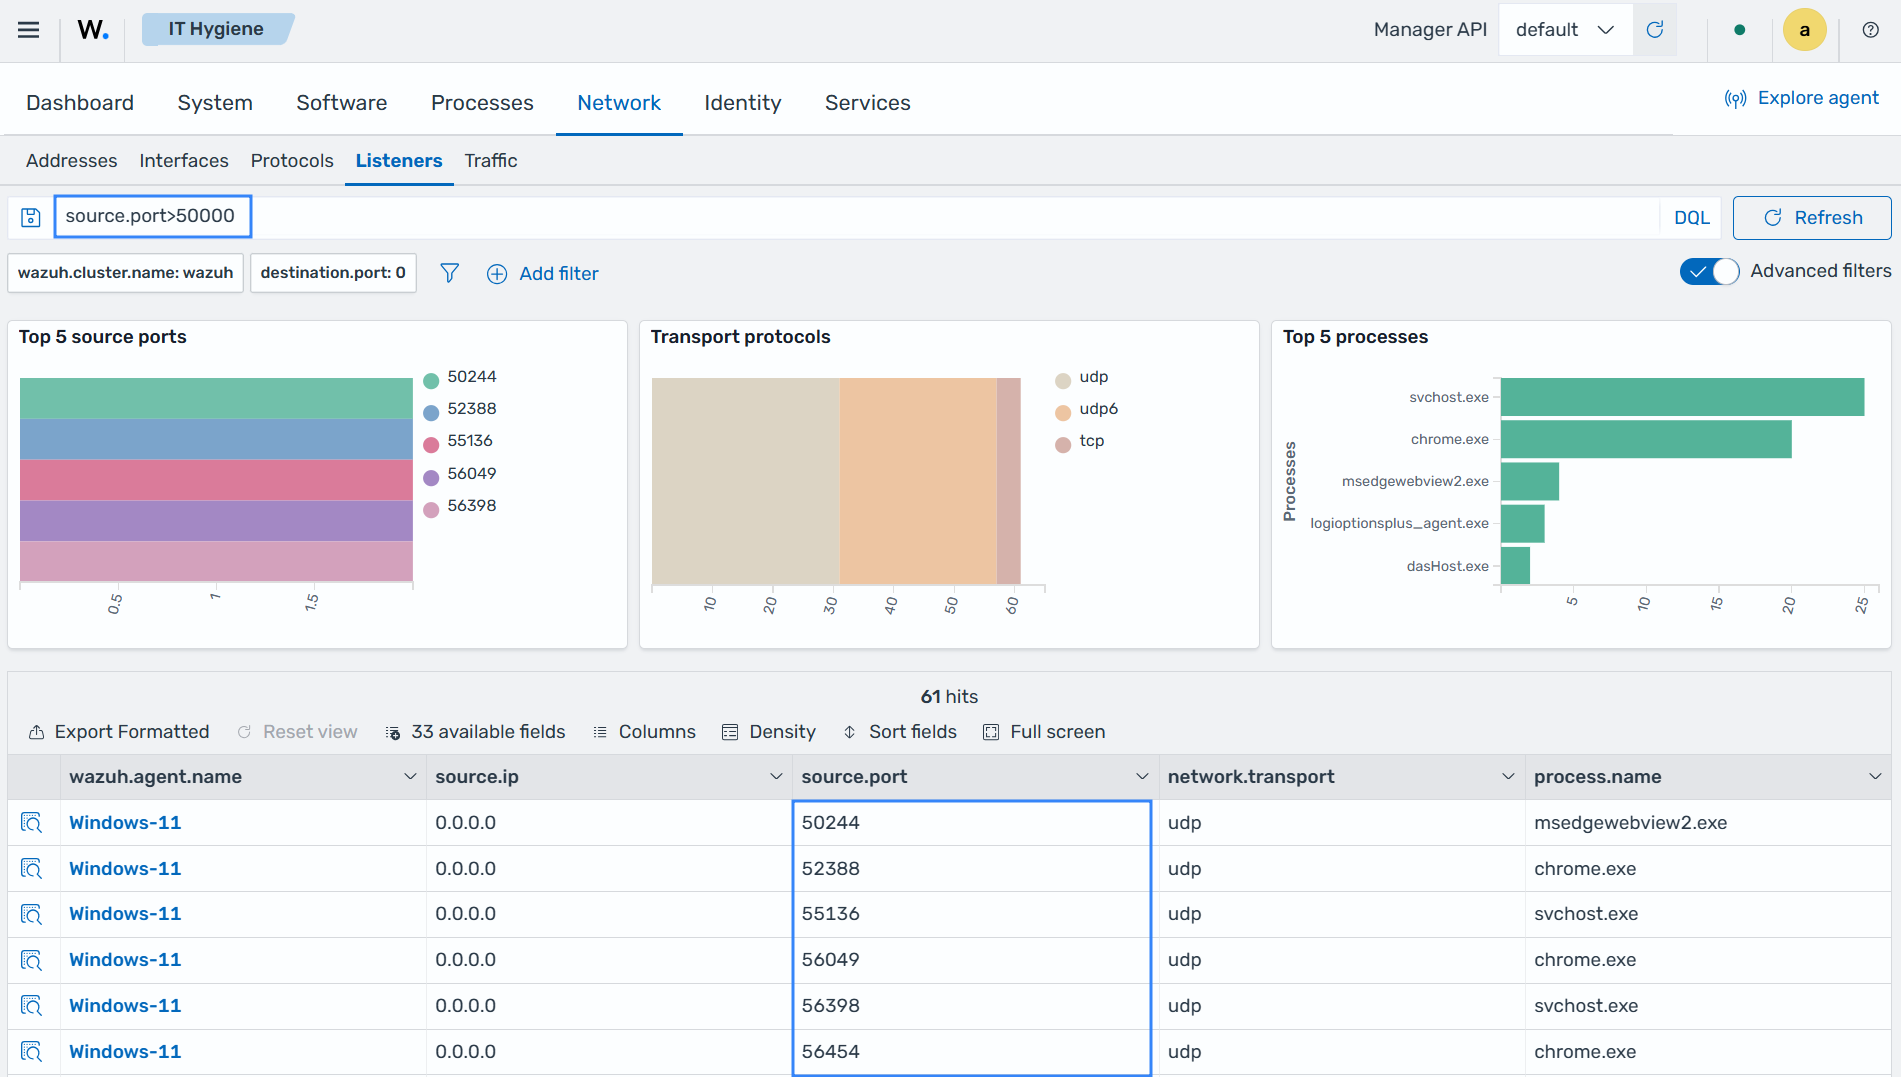Open the help question mark icon
Image resolution: width=1901 pixels, height=1077 pixels.
pos(1870,30)
